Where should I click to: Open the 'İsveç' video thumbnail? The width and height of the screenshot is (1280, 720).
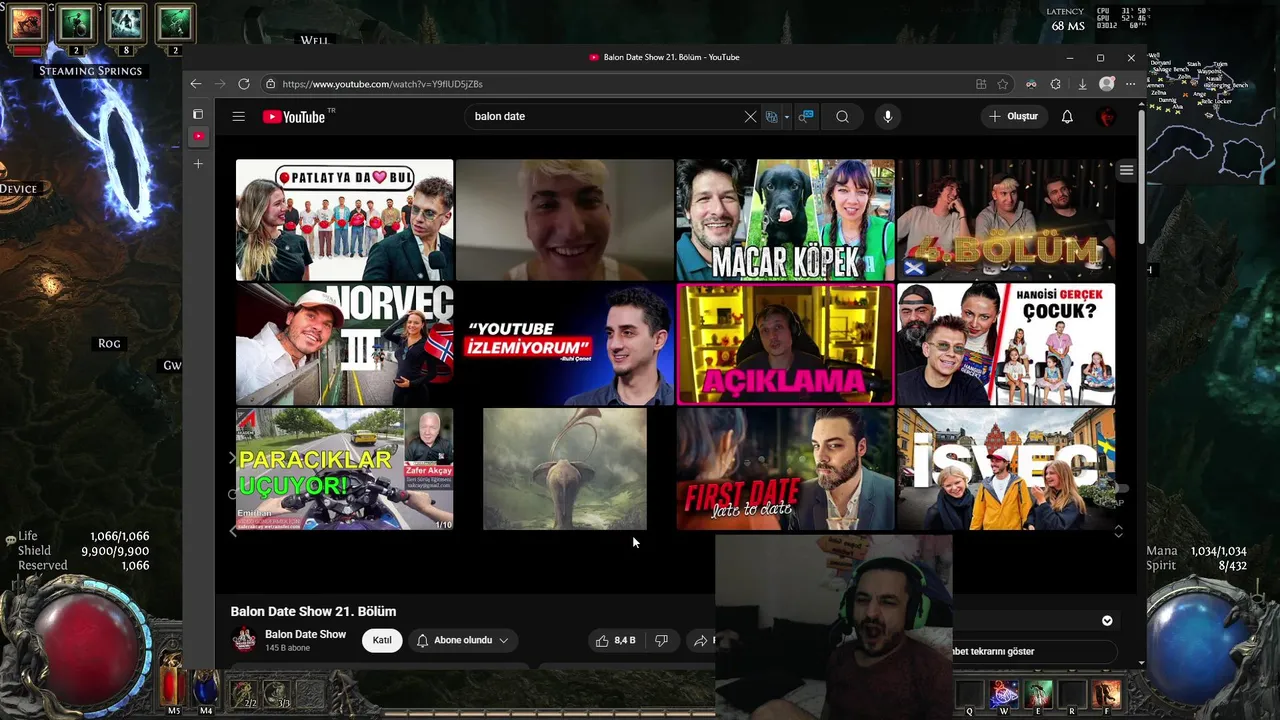[1006, 468]
